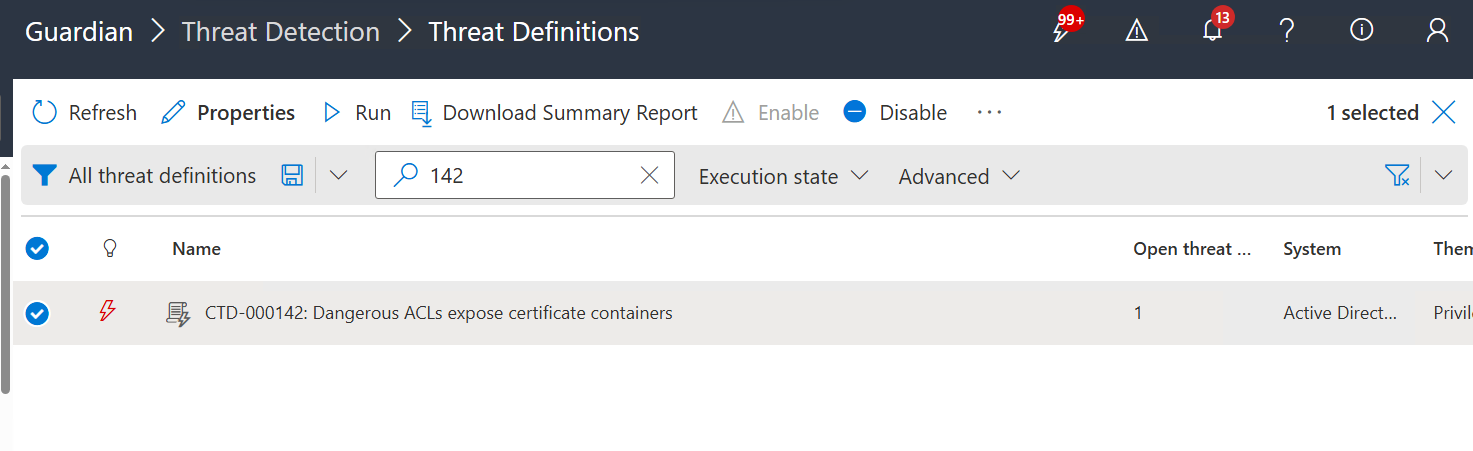The width and height of the screenshot is (1473, 451).
Task: Open the warning triangle icon in header
Action: (x=1137, y=32)
